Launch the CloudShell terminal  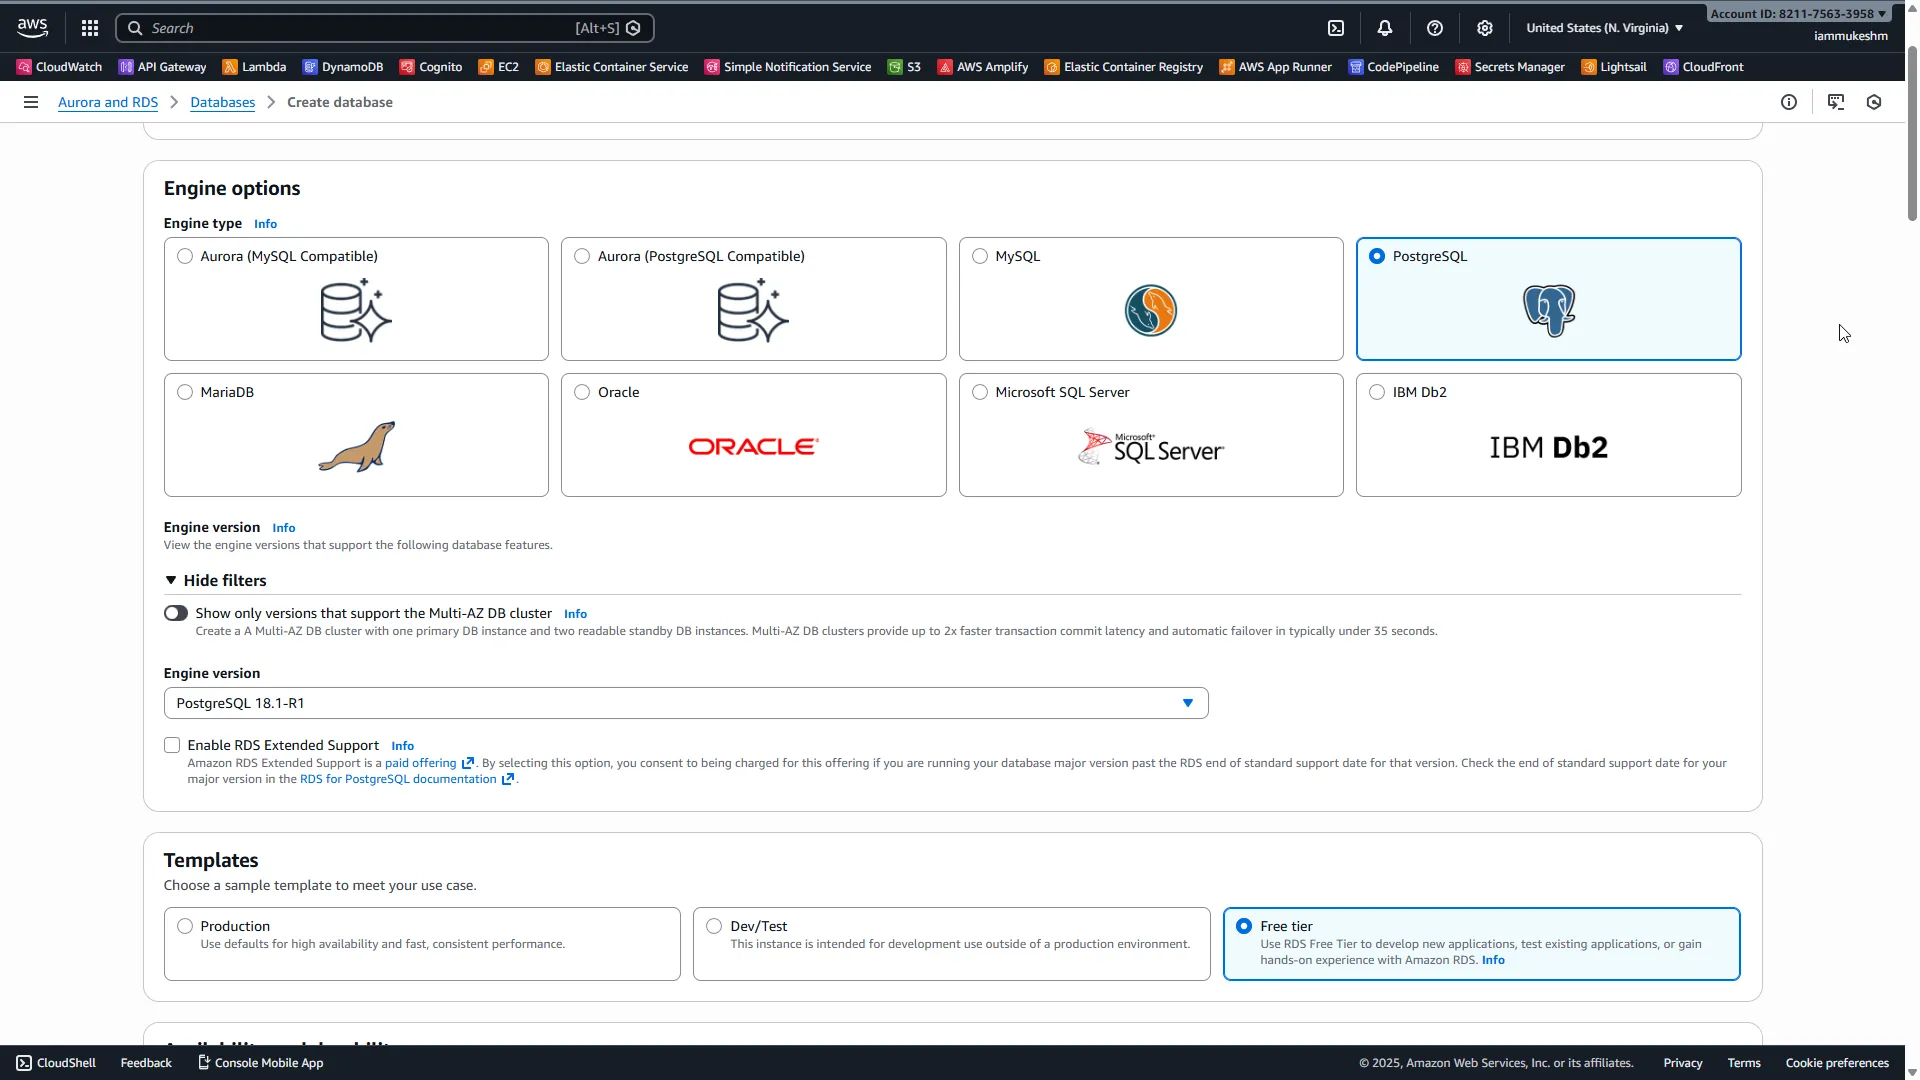click(55, 1062)
